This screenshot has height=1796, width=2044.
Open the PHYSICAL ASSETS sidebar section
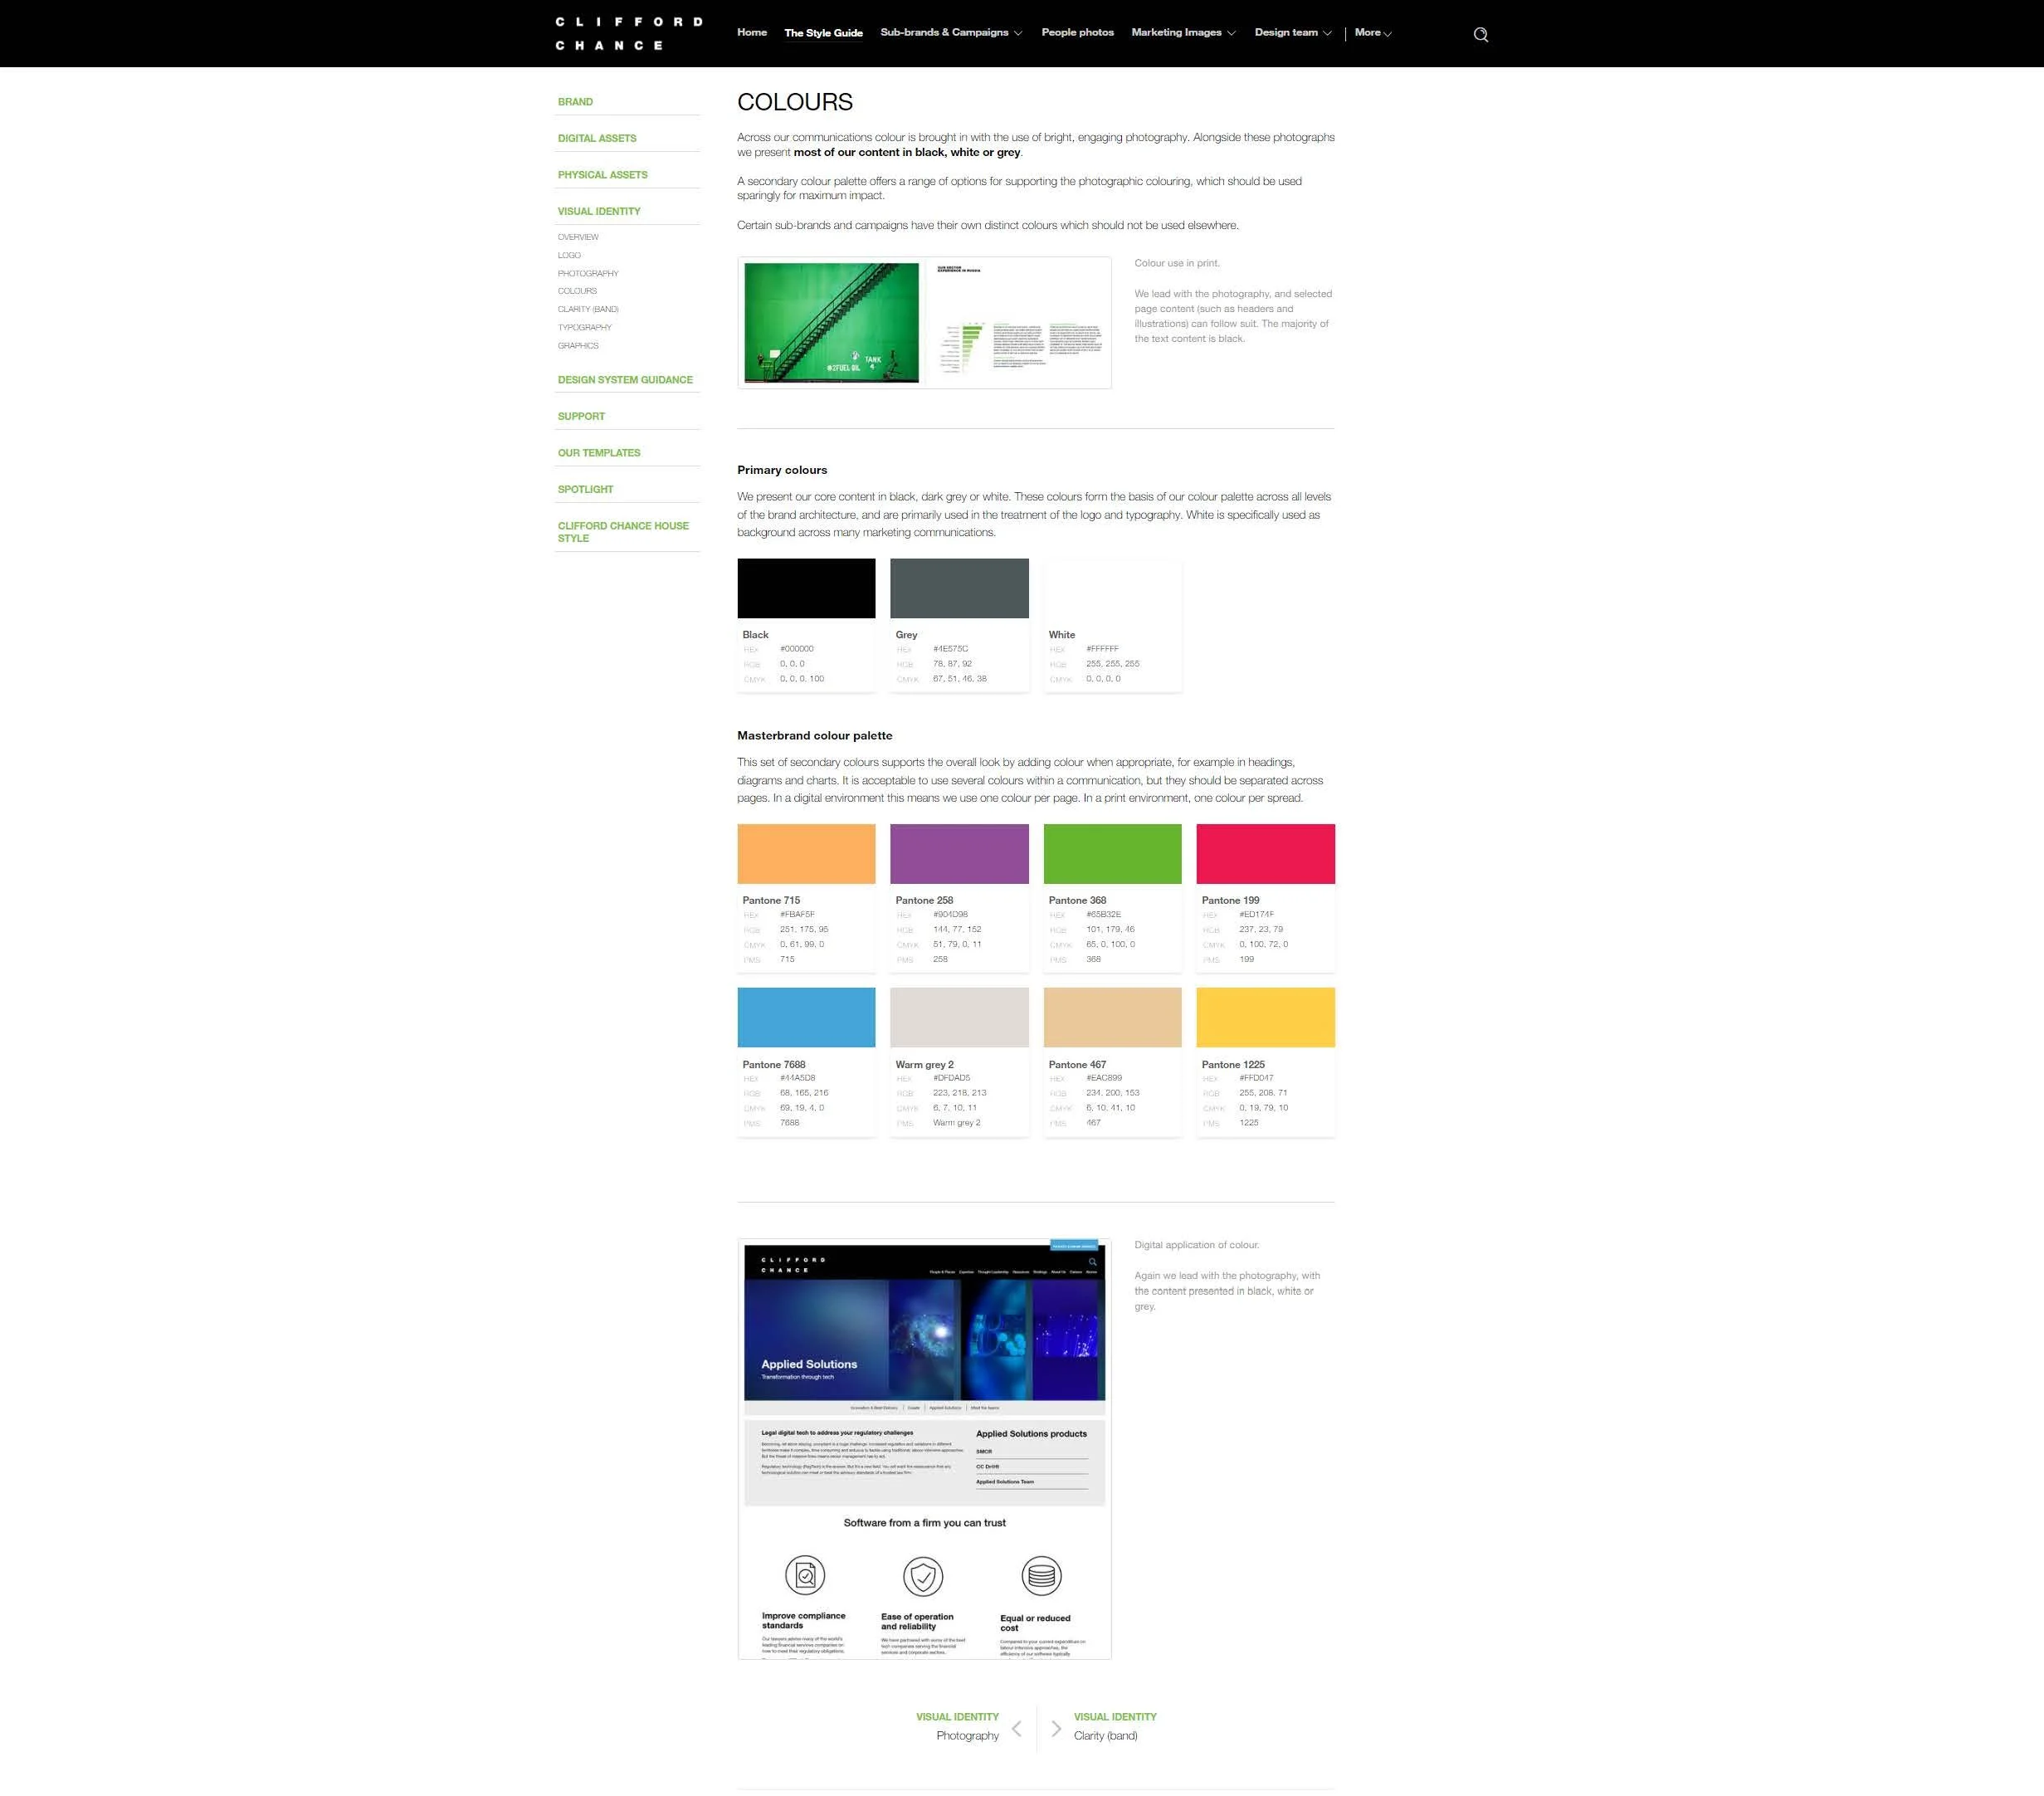[603, 175]
